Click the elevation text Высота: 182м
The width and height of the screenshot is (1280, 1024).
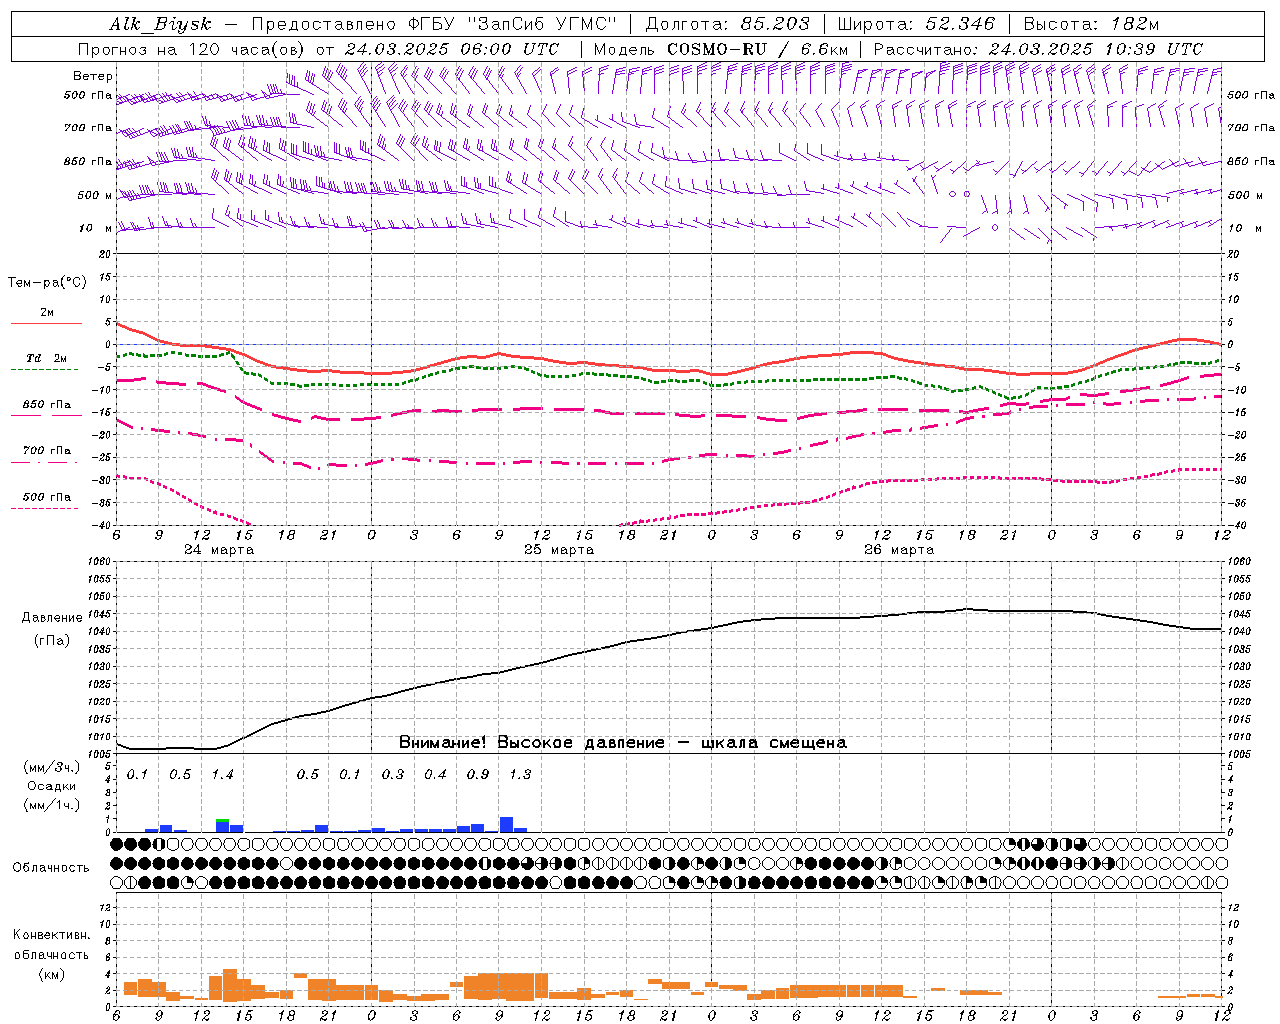(1091, 24)
